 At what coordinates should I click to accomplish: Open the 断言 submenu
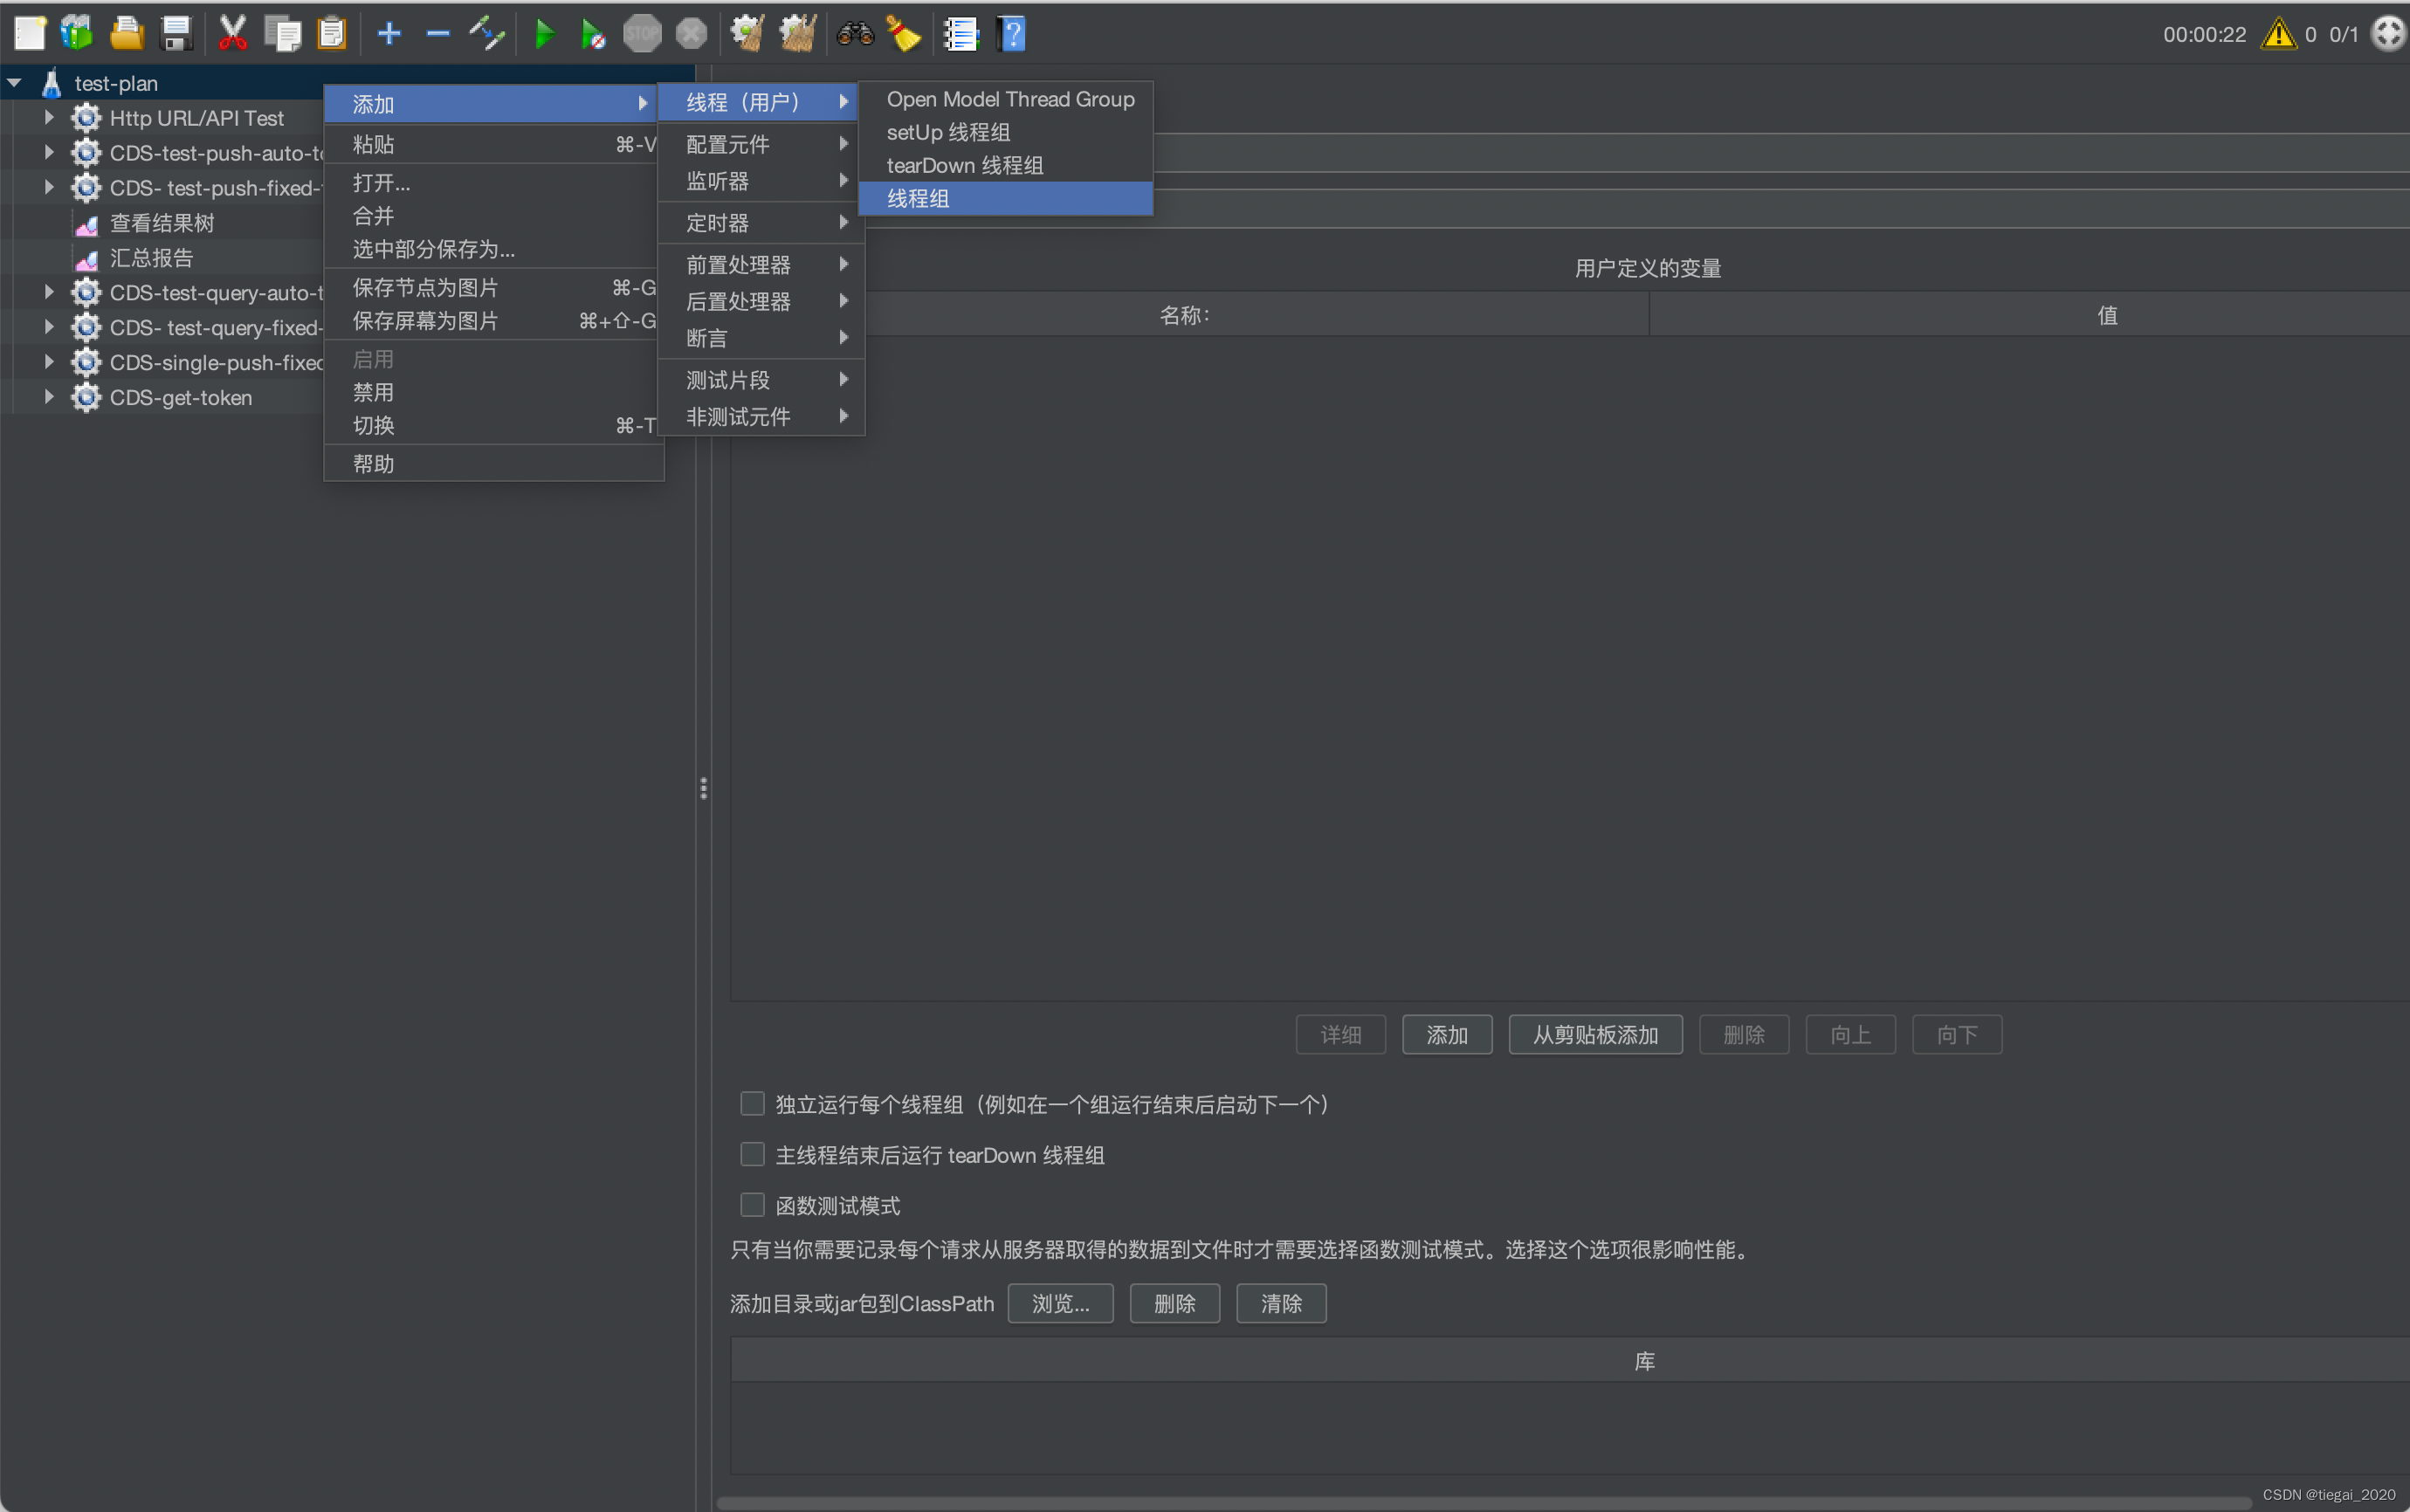tap(761, 338)
